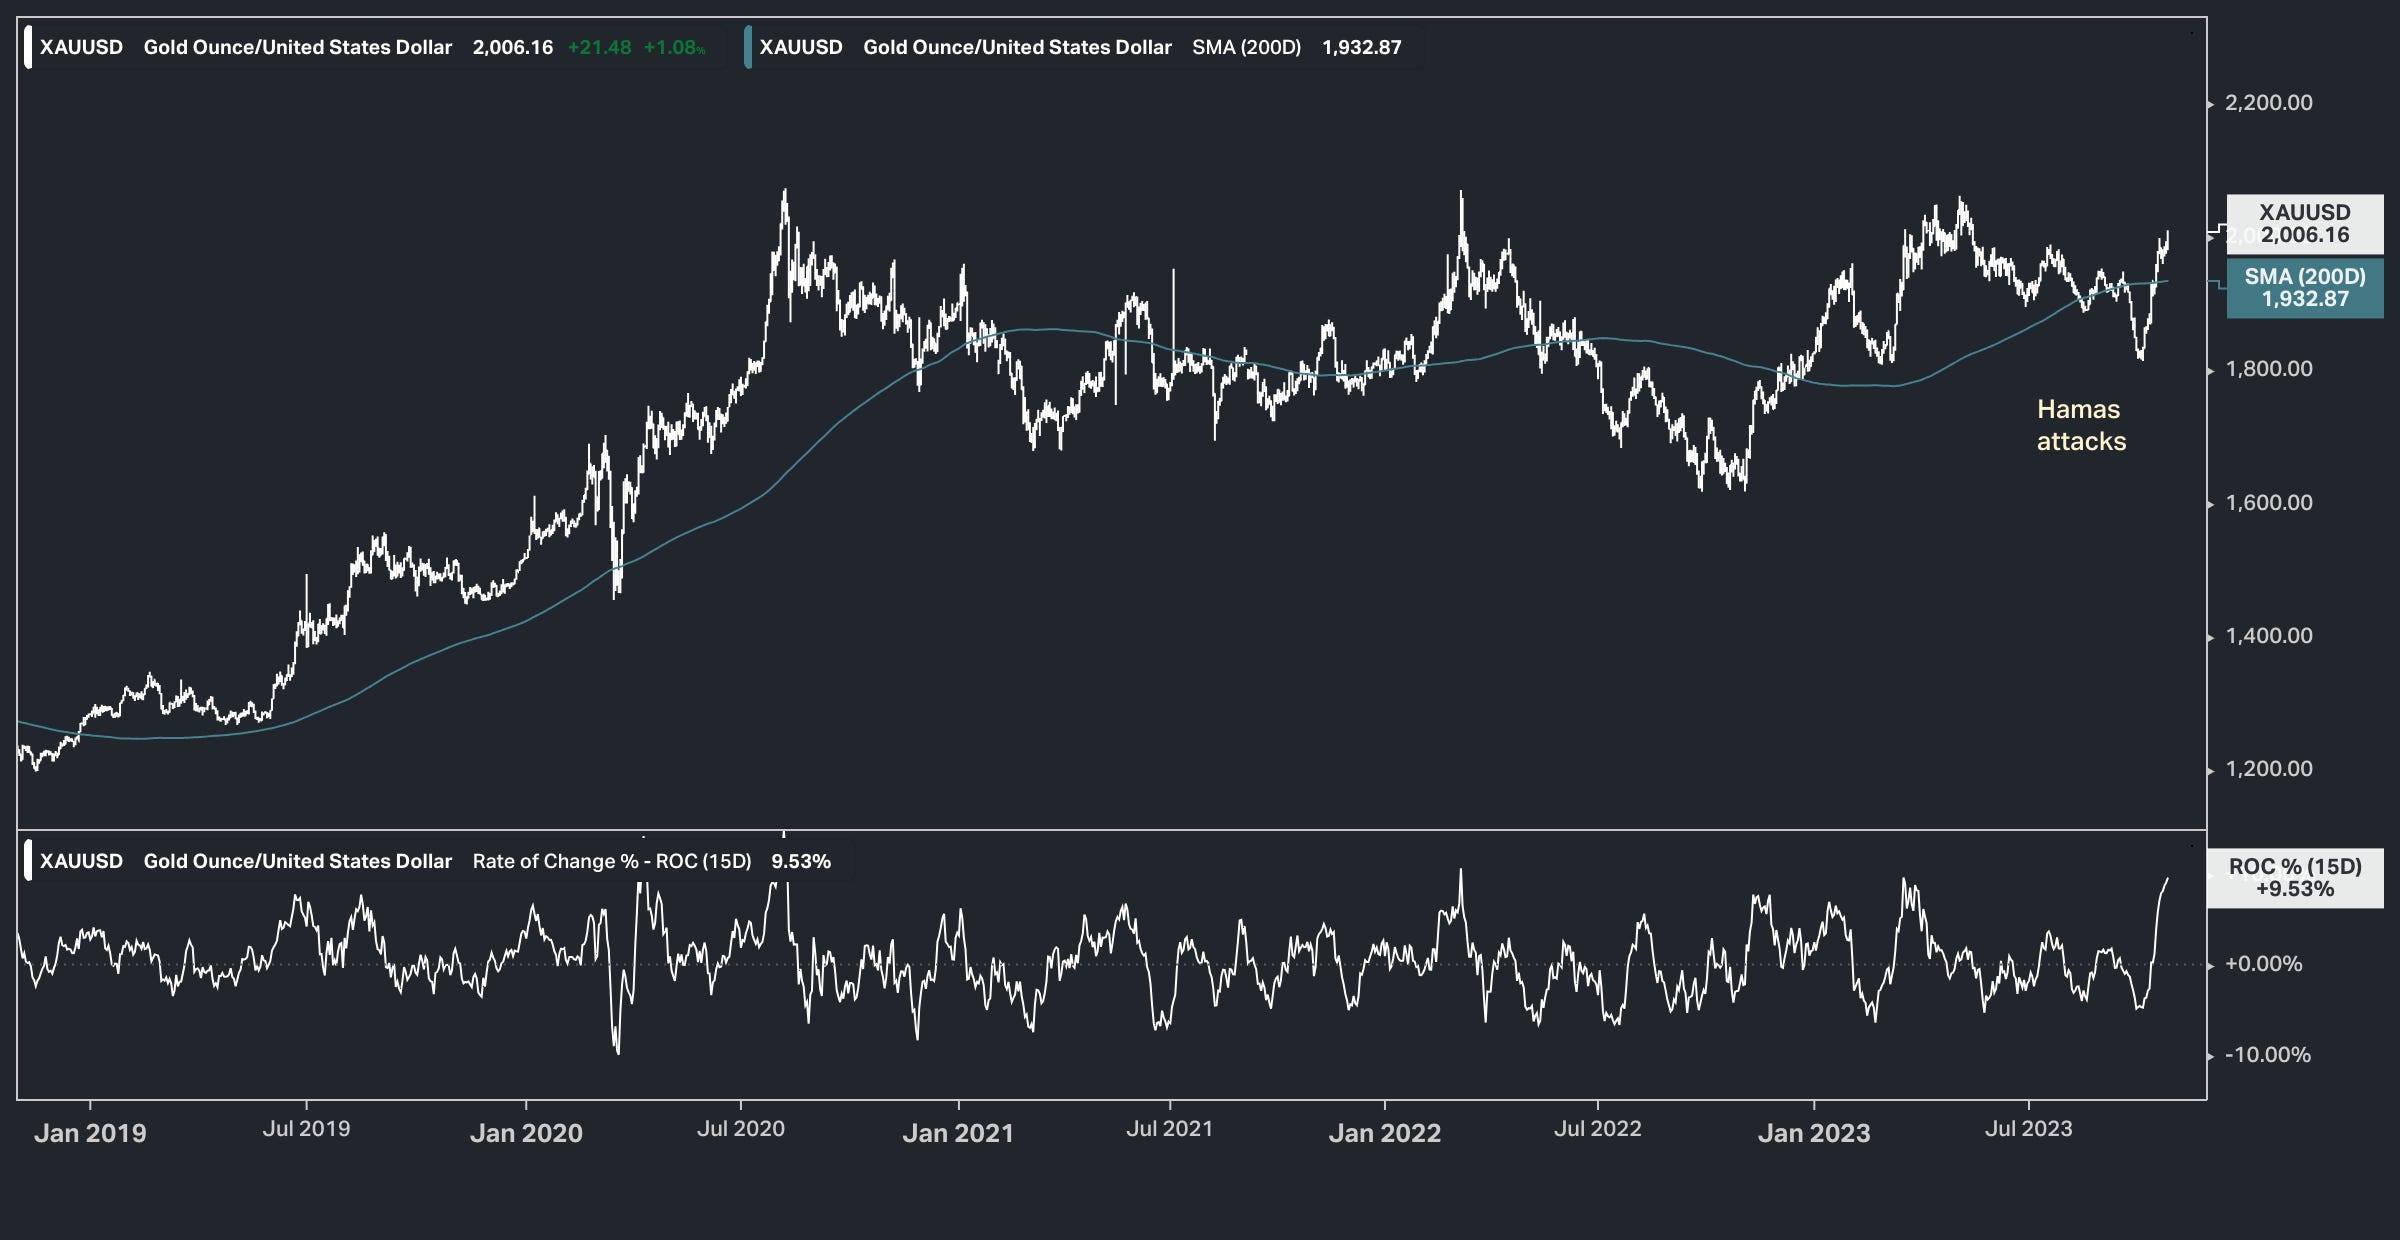Click the Jan 2023 time axis label
Viewport: 2400px width, 1240px height.
(1814, 1133)
